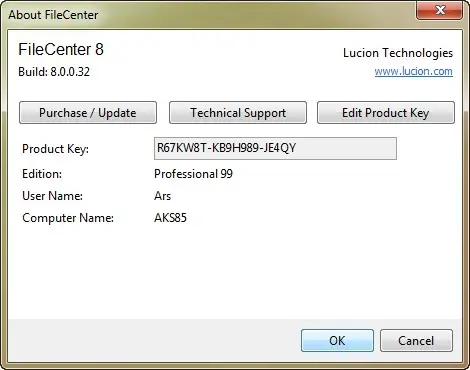Select the Ars user name value
The width and height of the screenshot is (470, 370).
pyautogui.click(x=162, y=196)
